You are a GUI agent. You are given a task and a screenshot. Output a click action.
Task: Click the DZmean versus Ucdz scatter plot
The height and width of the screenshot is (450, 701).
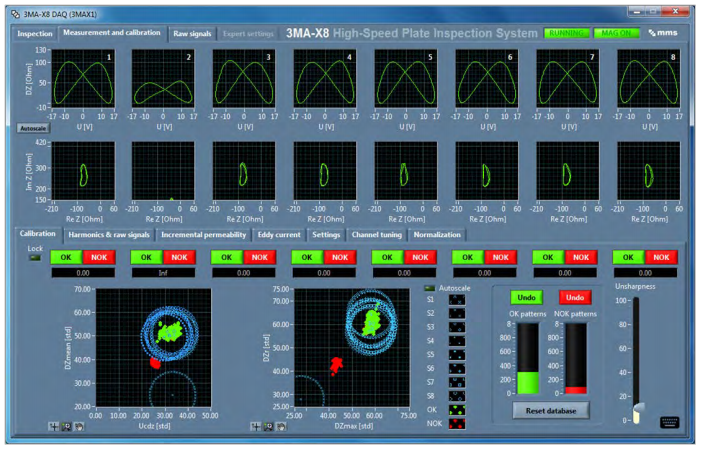(x=153, y=348)
